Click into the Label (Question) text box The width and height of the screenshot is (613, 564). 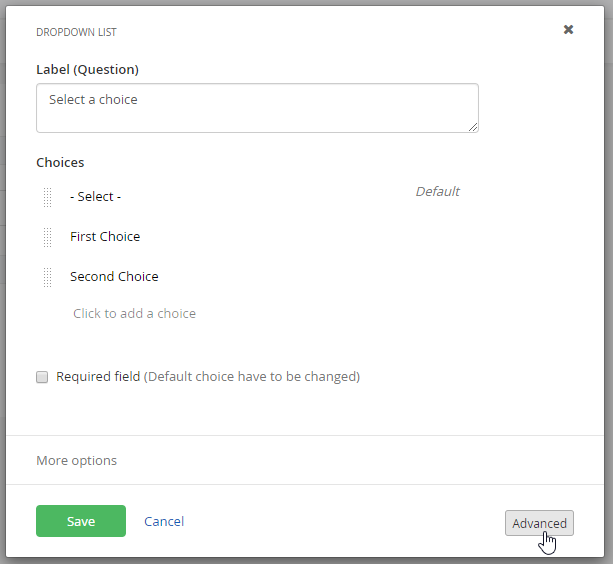[x=257, y=108]
